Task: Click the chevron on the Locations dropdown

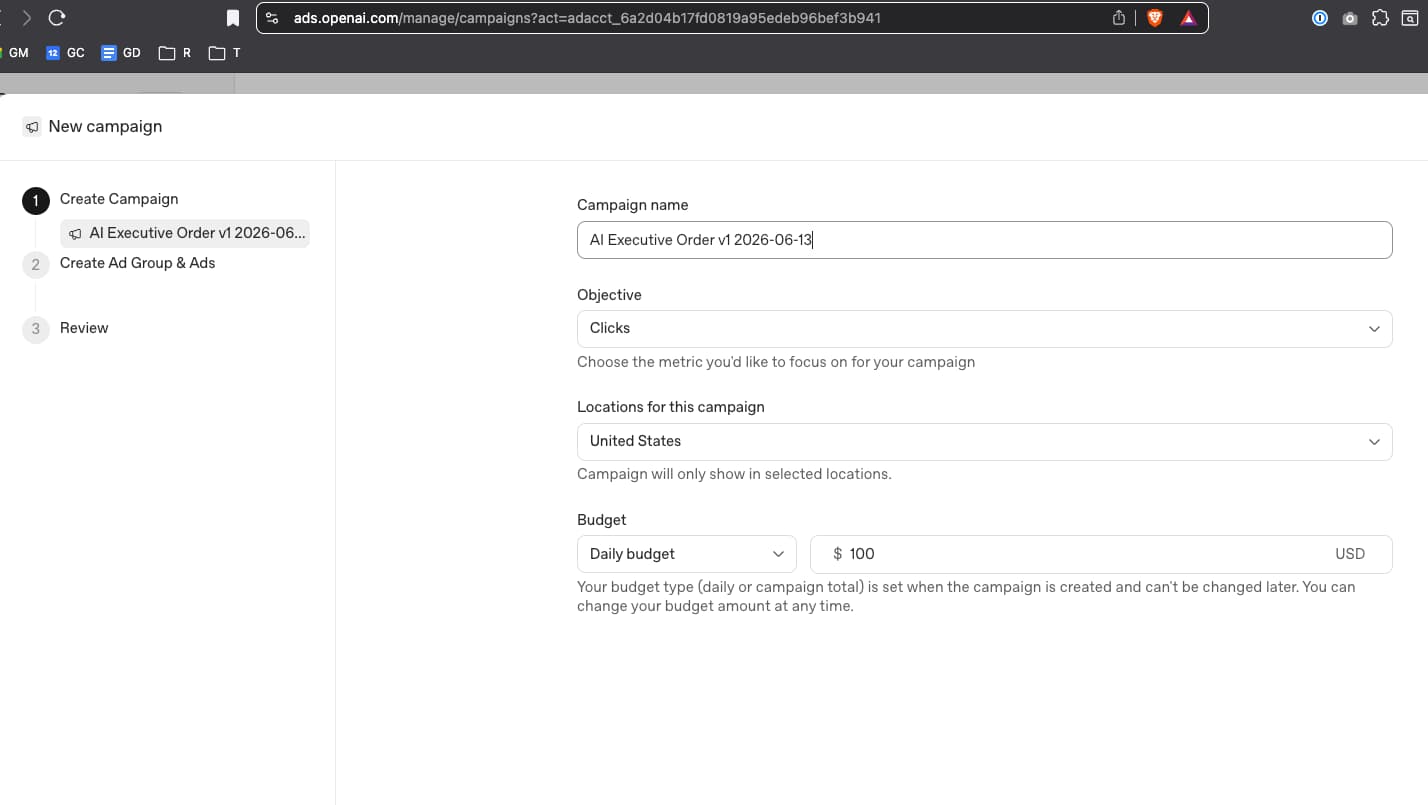Action: pyautogui.click(x=1374, y=442)
